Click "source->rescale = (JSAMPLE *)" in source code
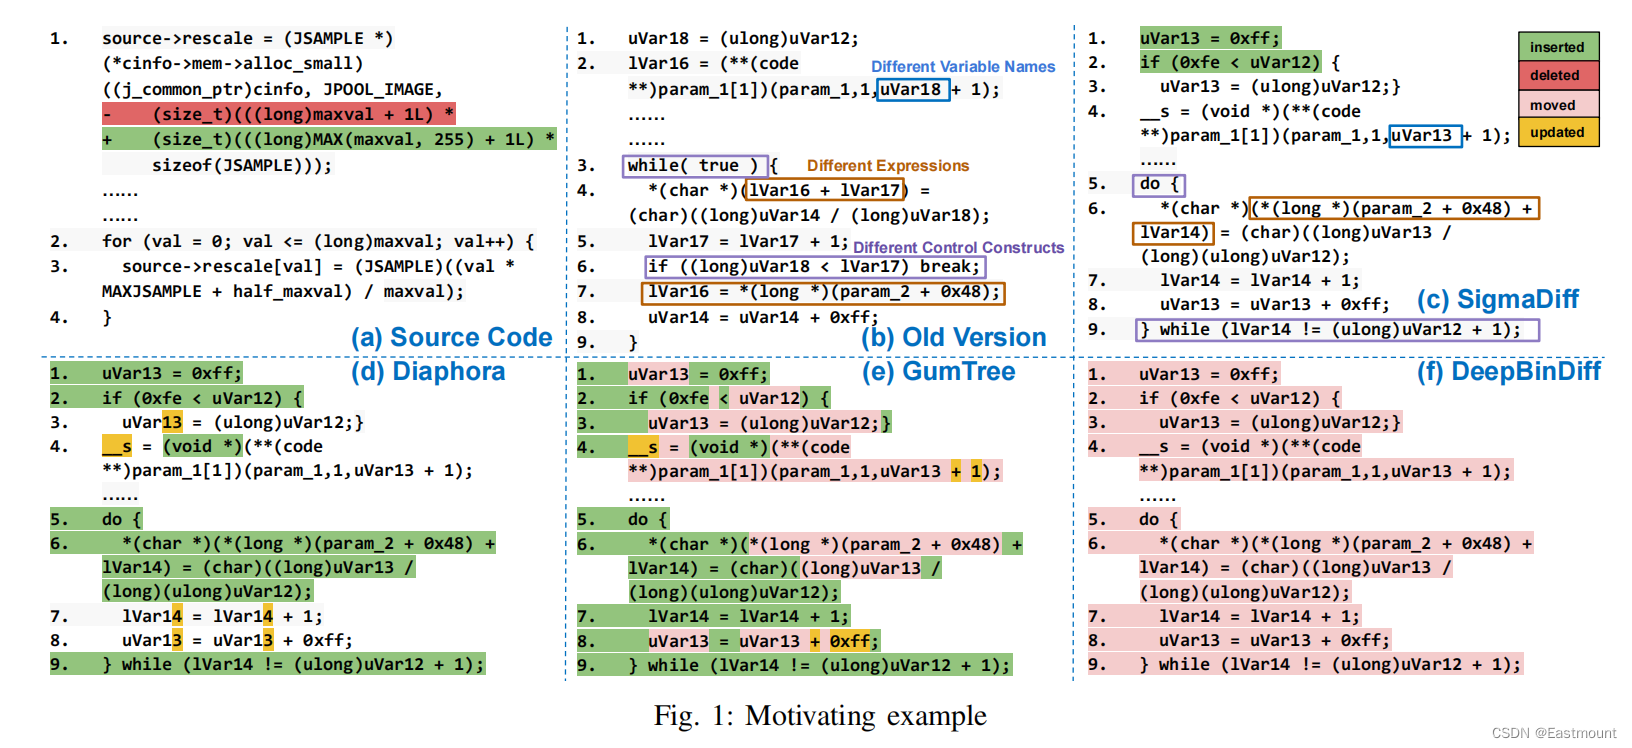The image size is (1632, 748). (x=247, y=38)
